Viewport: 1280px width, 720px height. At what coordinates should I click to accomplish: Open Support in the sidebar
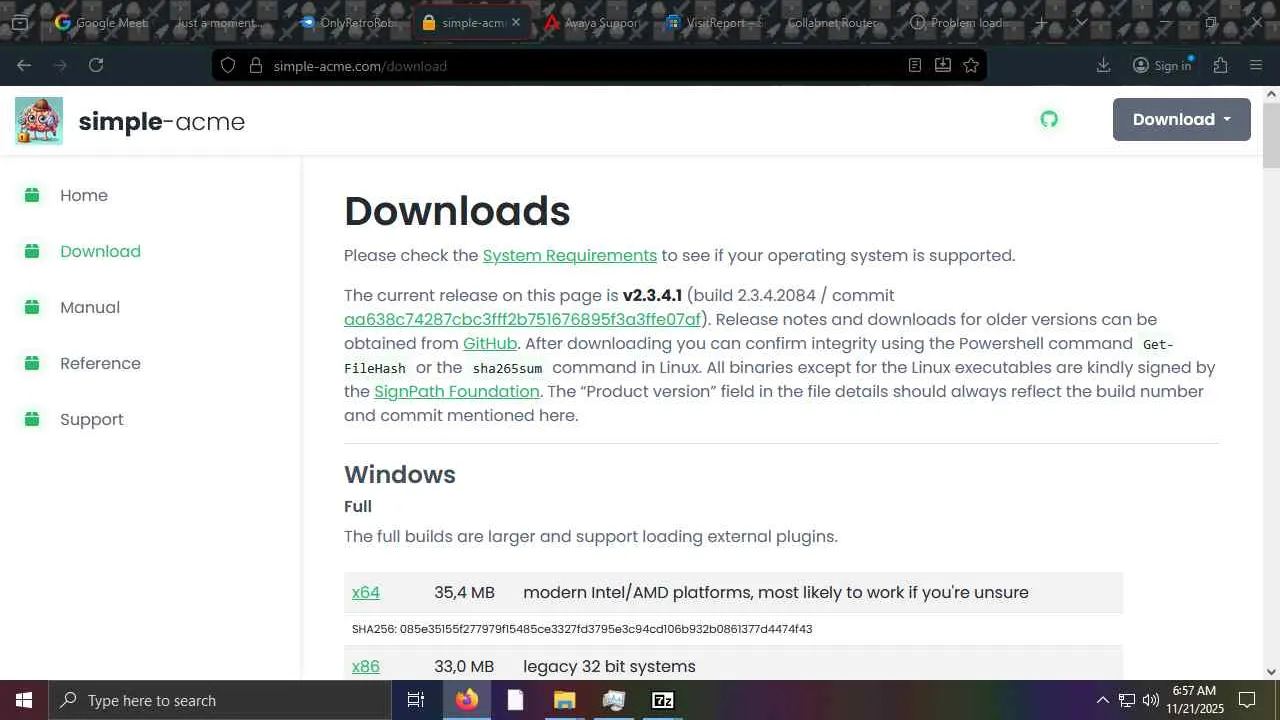pyautogui.click(x=92, y=419)
